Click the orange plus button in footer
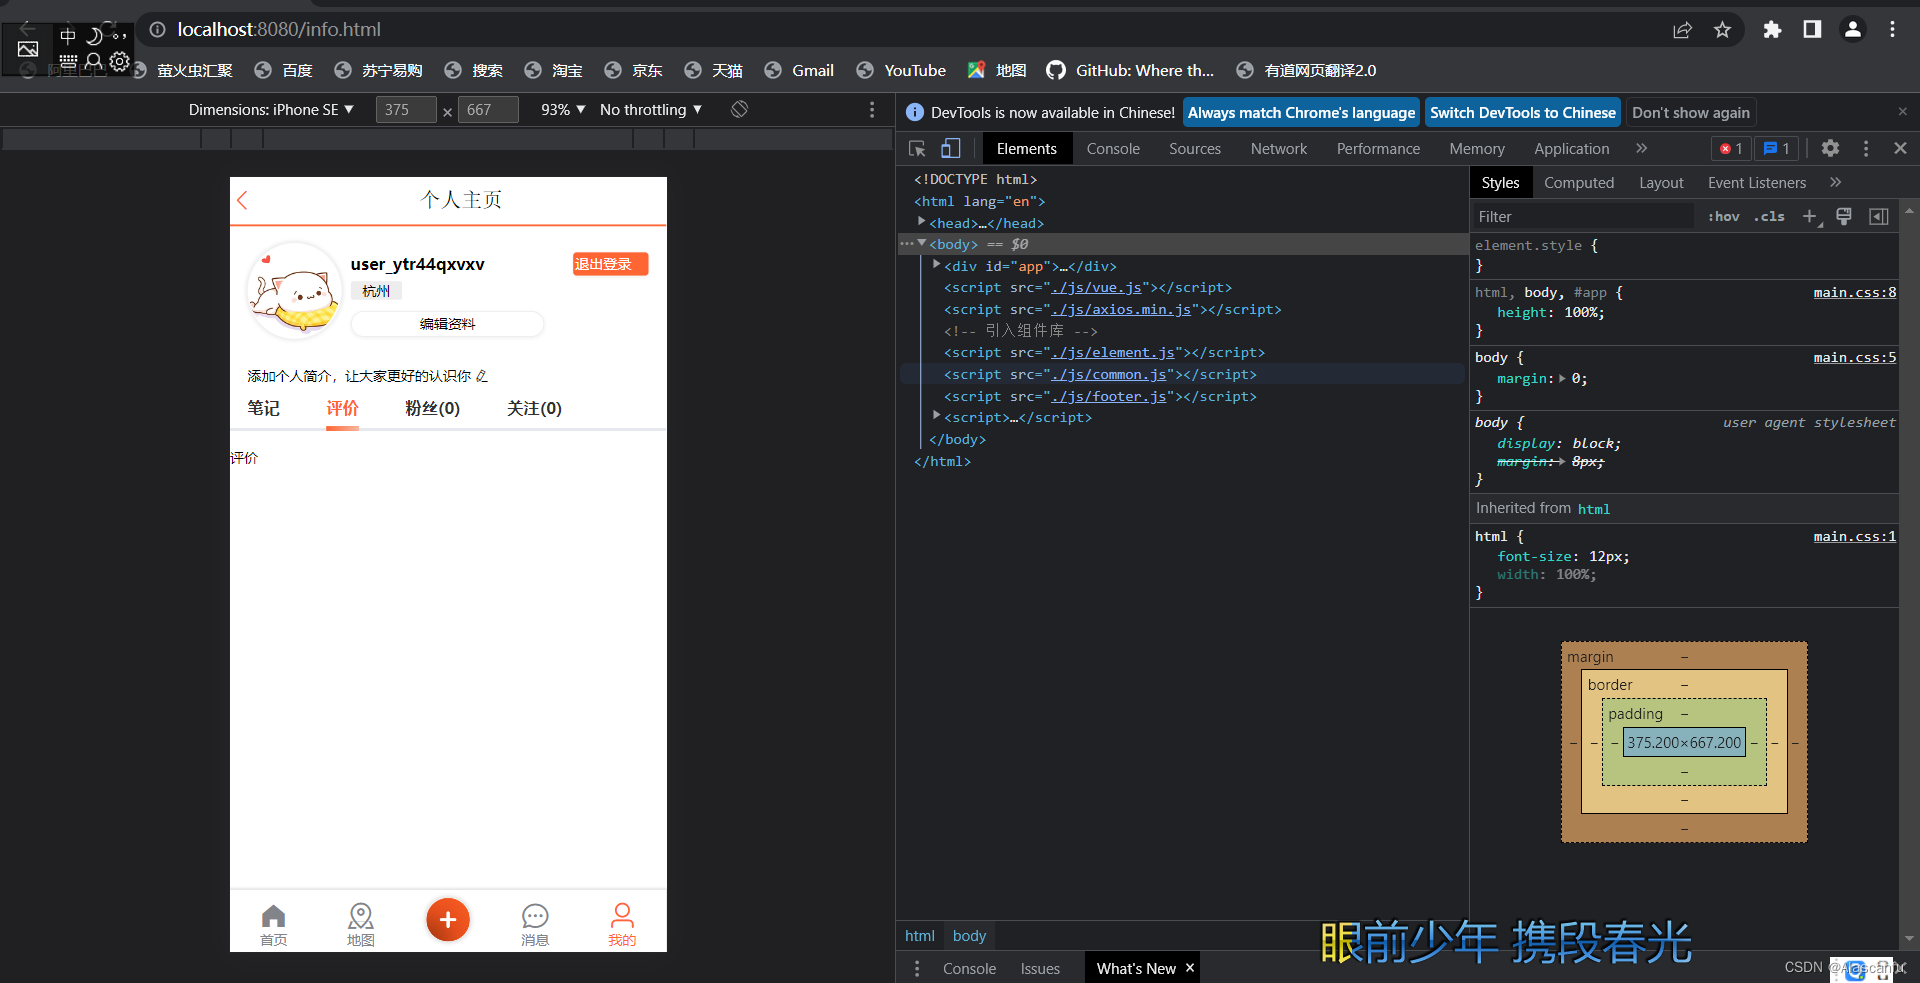Viewport: 1920px width, 983px height. point(448,920)
